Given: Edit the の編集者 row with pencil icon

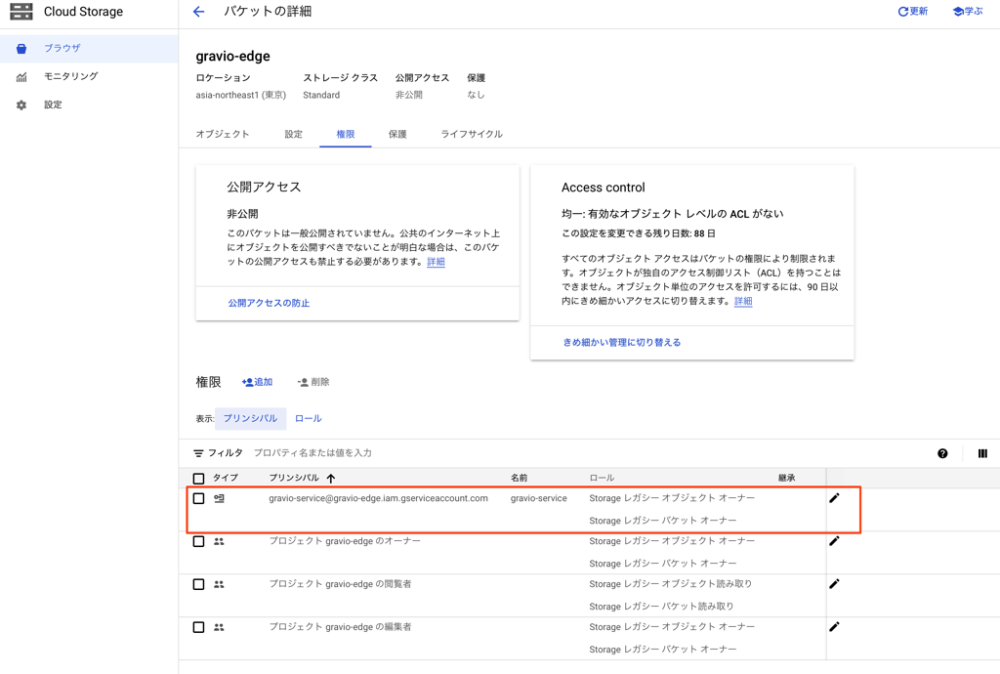Looking at the screenshot, I should click(834, 627).
